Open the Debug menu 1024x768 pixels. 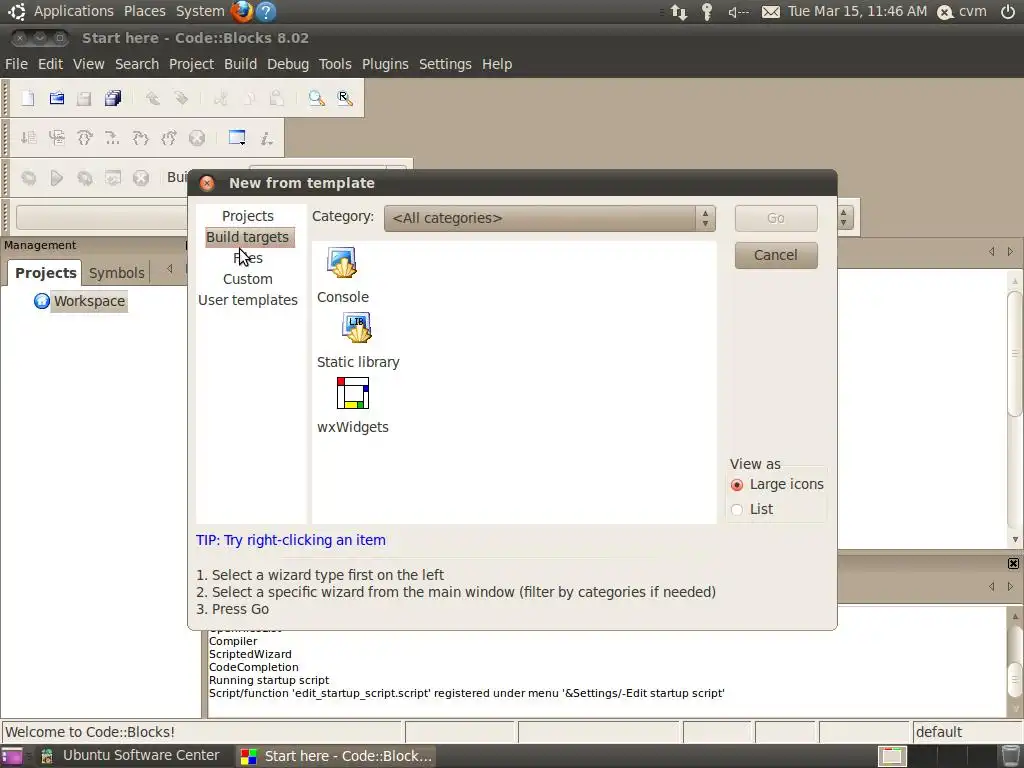(288, 64)
